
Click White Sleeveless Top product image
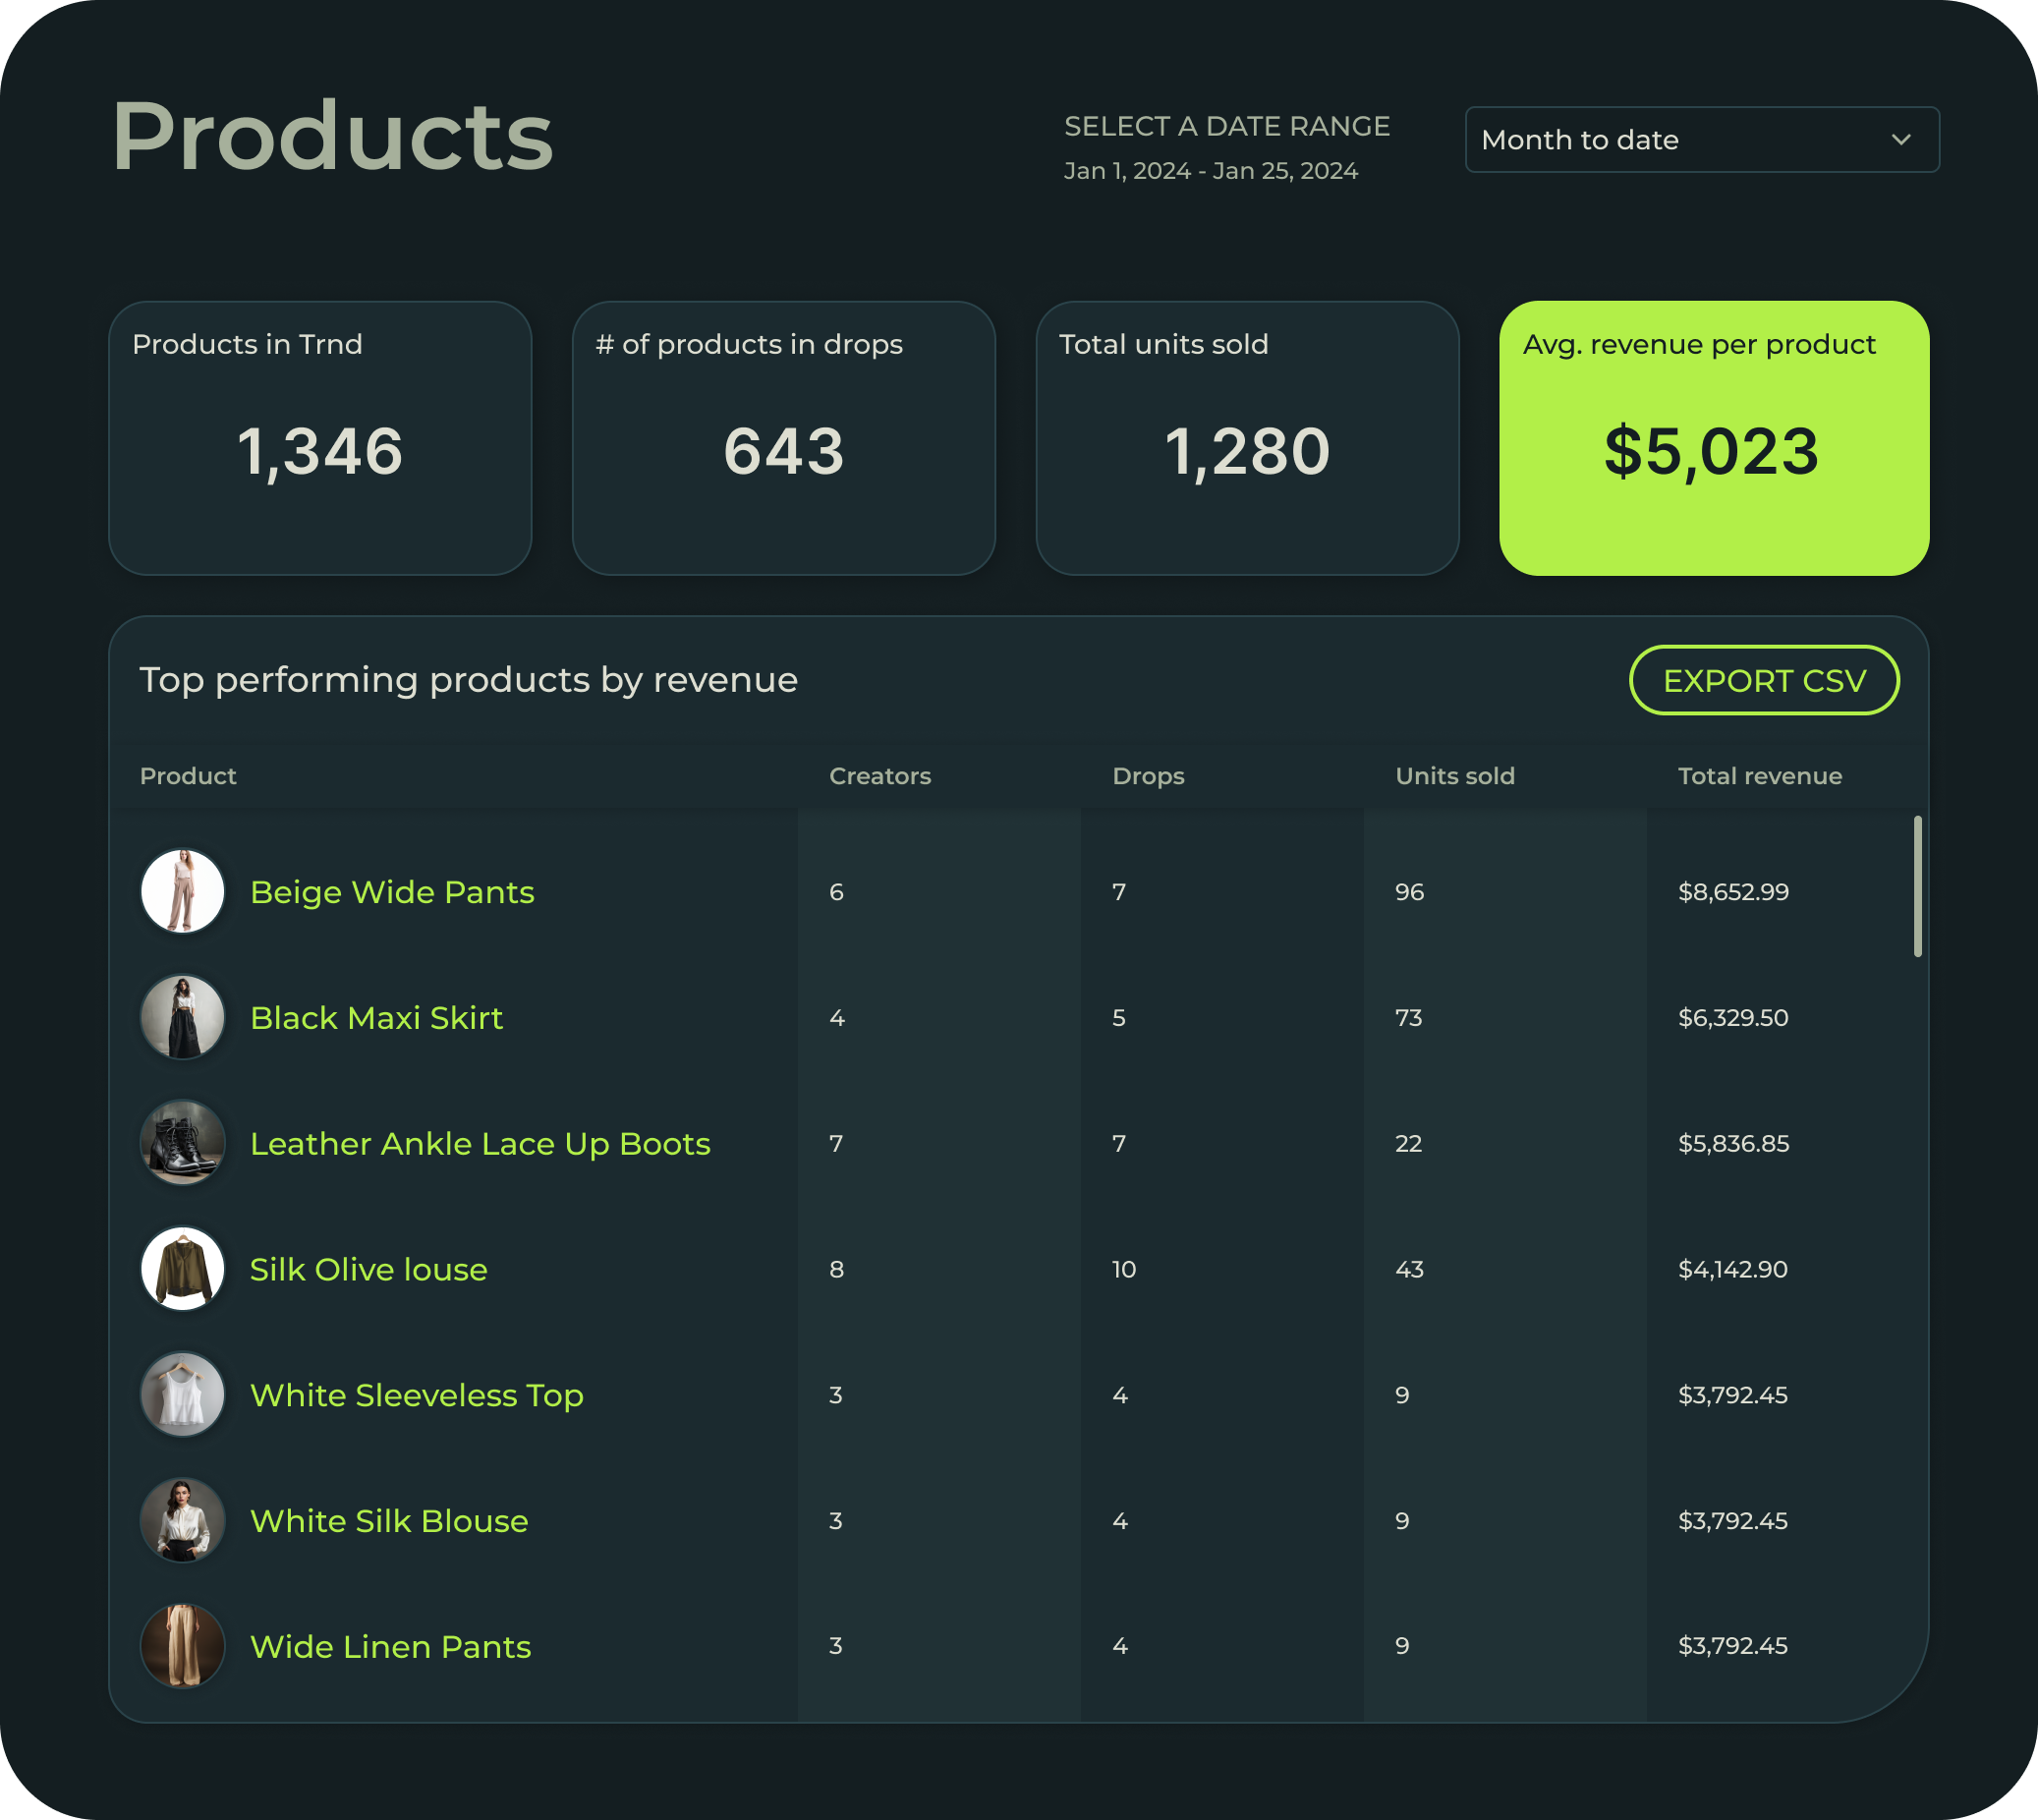click(x=182, y=1394)
